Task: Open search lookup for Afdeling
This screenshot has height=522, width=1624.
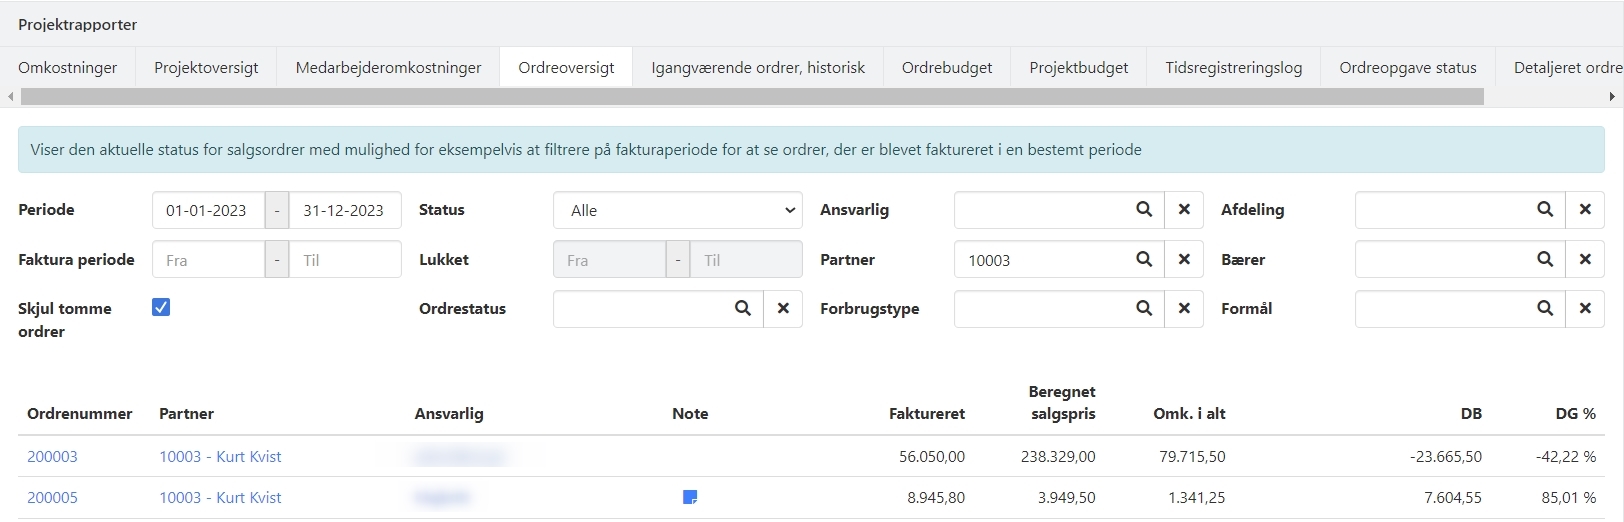Action: tap(1545, 210)
